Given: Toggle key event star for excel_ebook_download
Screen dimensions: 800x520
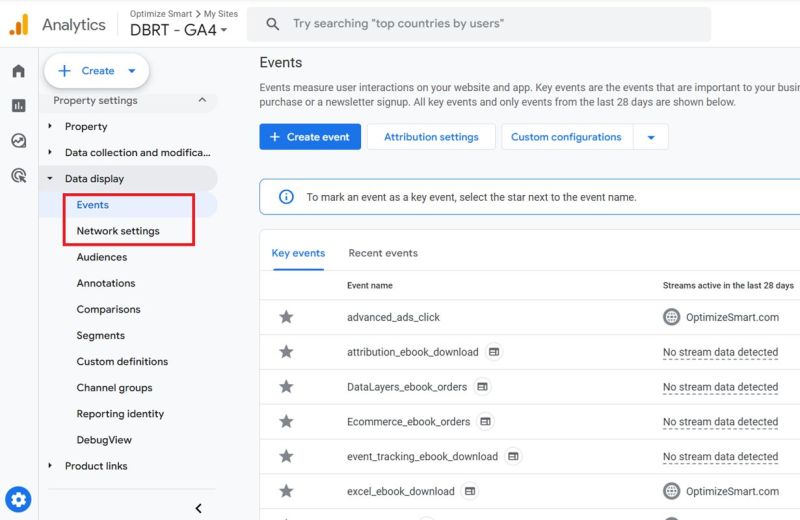Looking at the screenshot, I should point(286,491).
